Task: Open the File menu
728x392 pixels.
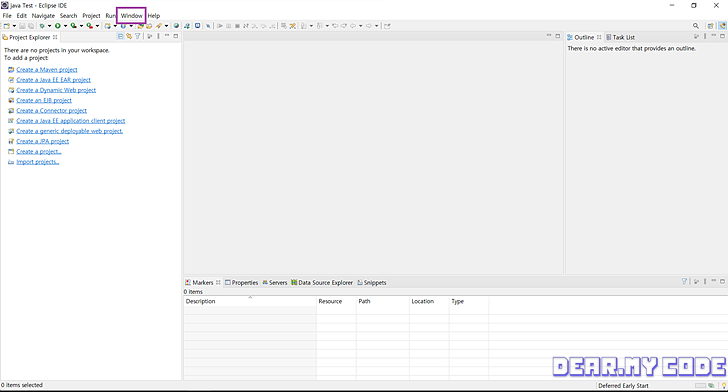Action: 7,16
